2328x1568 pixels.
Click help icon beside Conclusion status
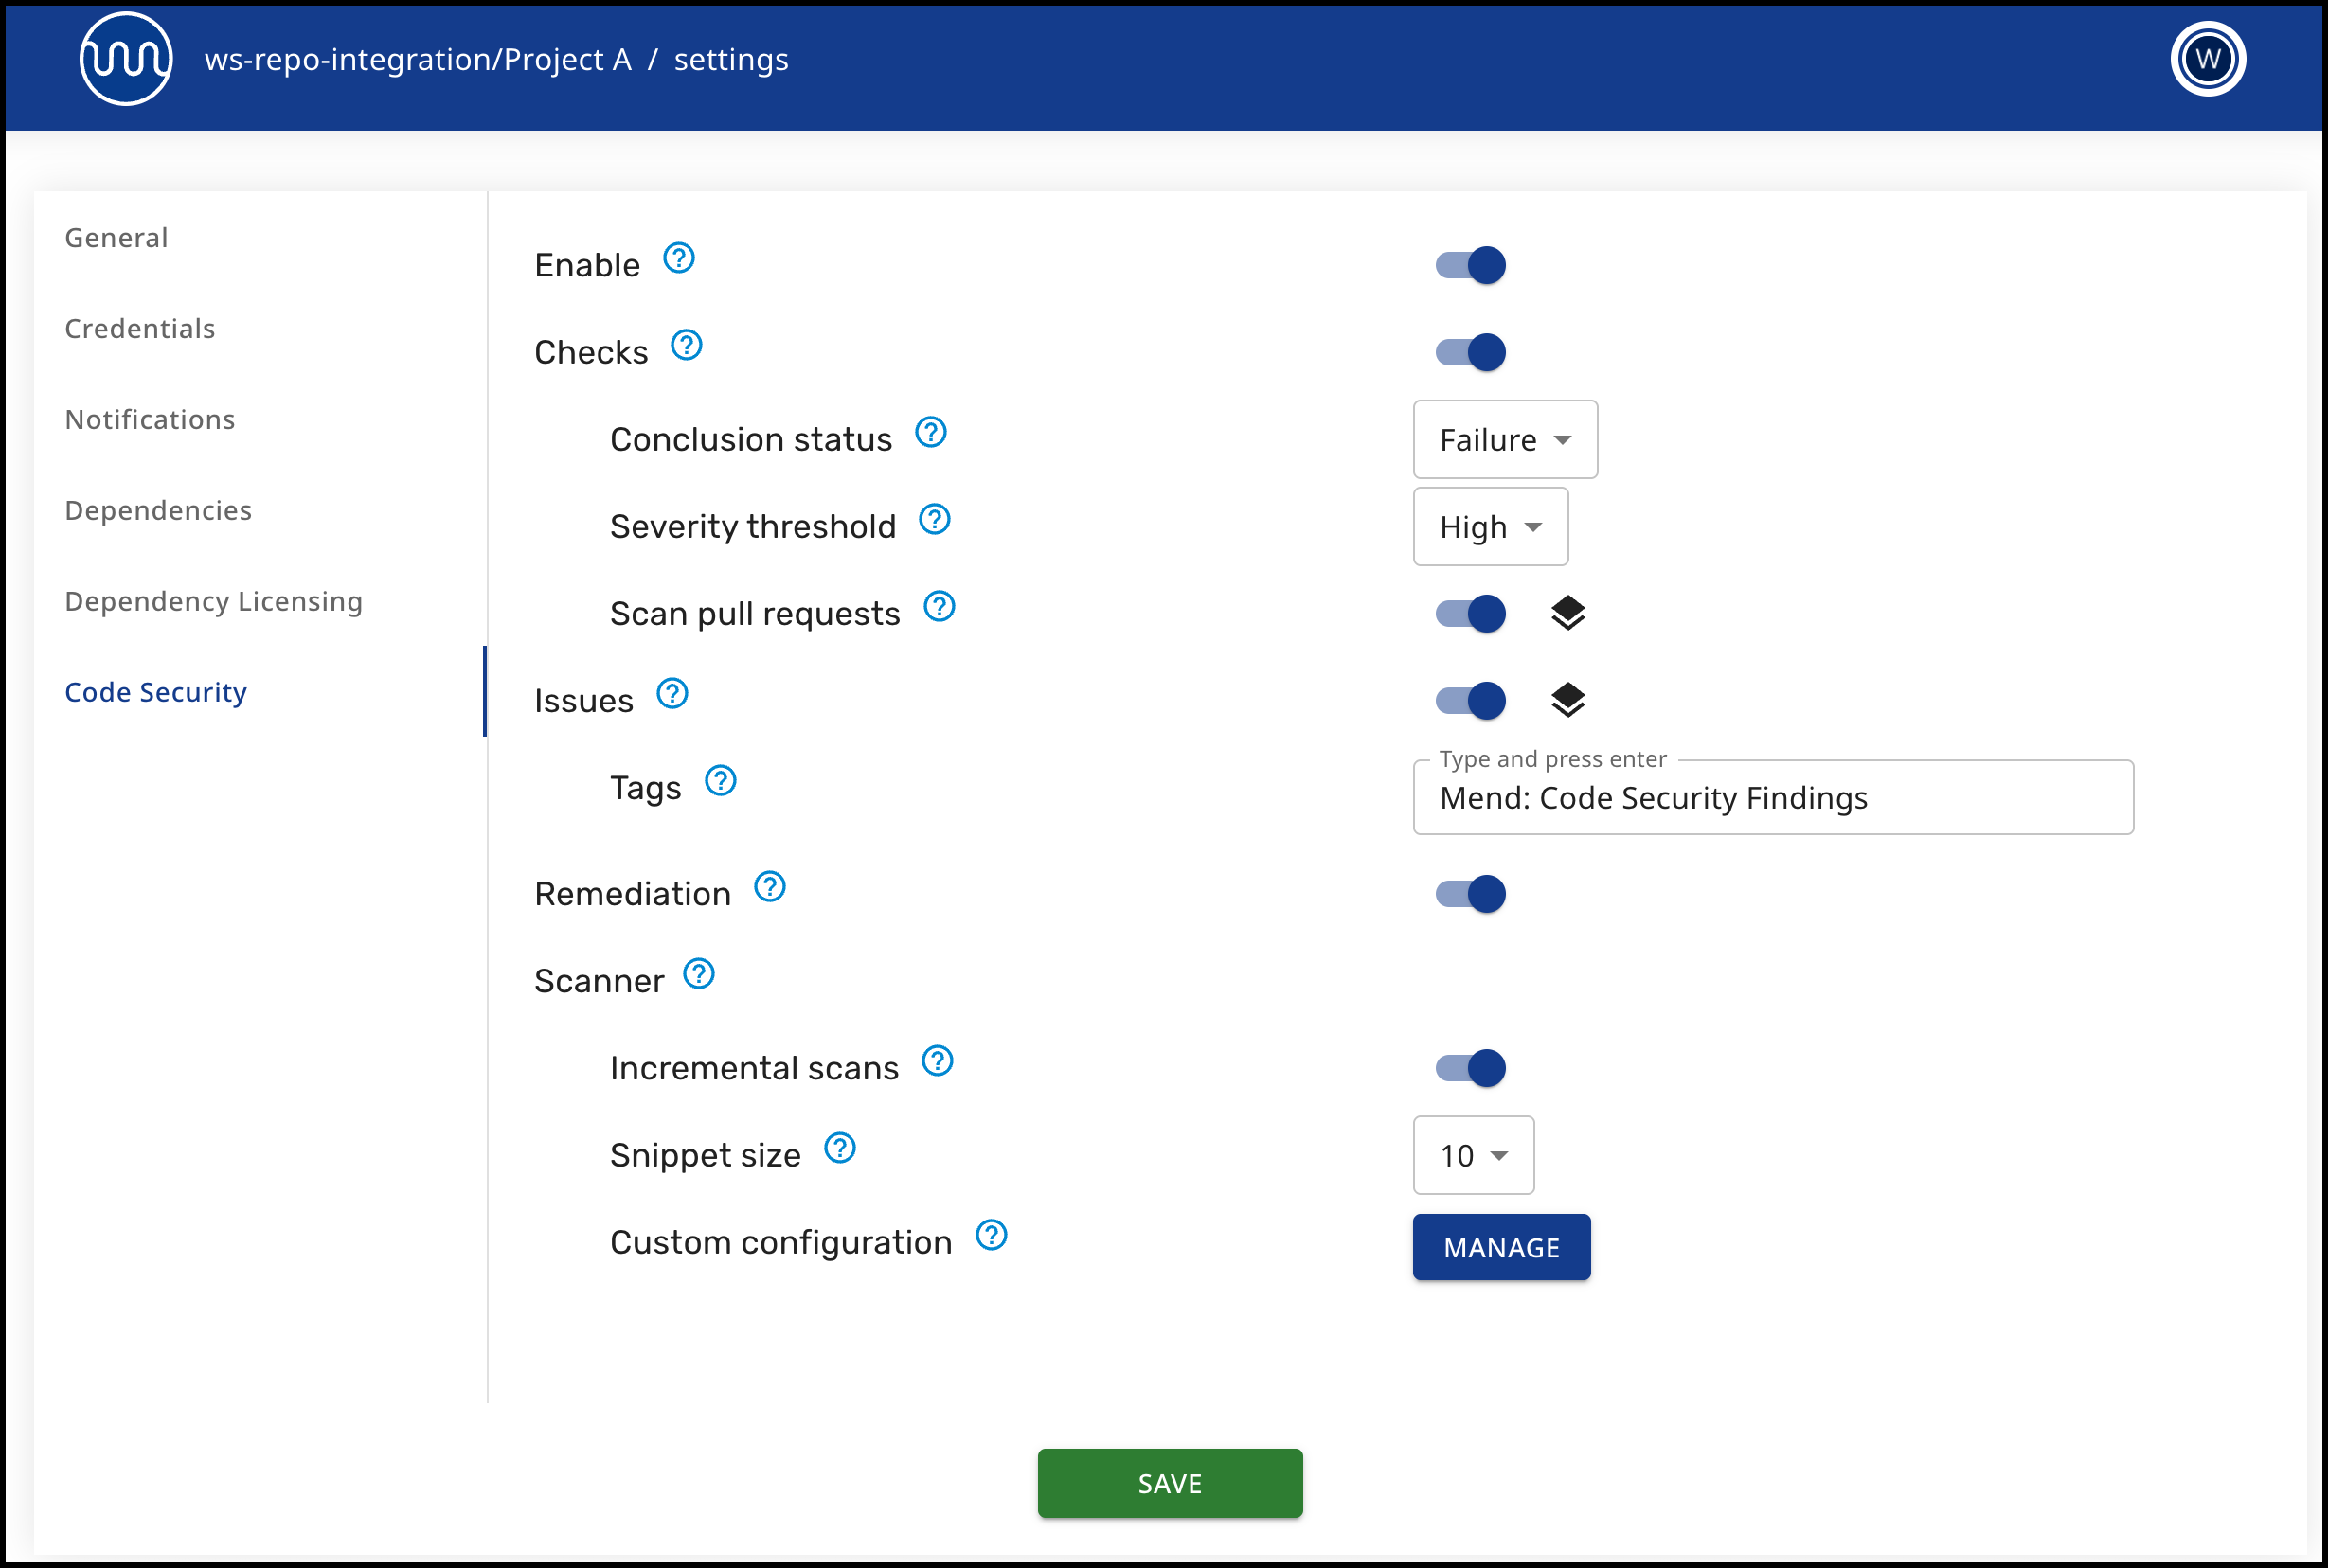point(931,432)
